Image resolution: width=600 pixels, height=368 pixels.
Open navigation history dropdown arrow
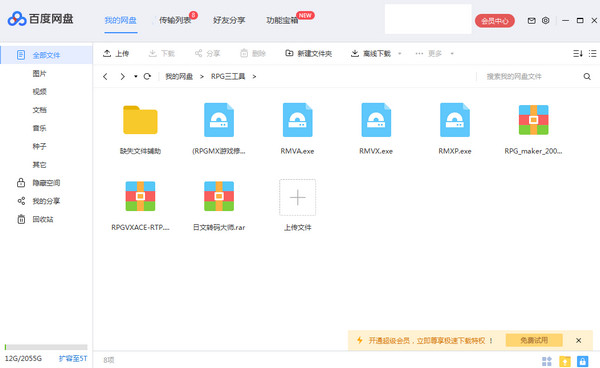pyautogui.click(x=135, y=77)
